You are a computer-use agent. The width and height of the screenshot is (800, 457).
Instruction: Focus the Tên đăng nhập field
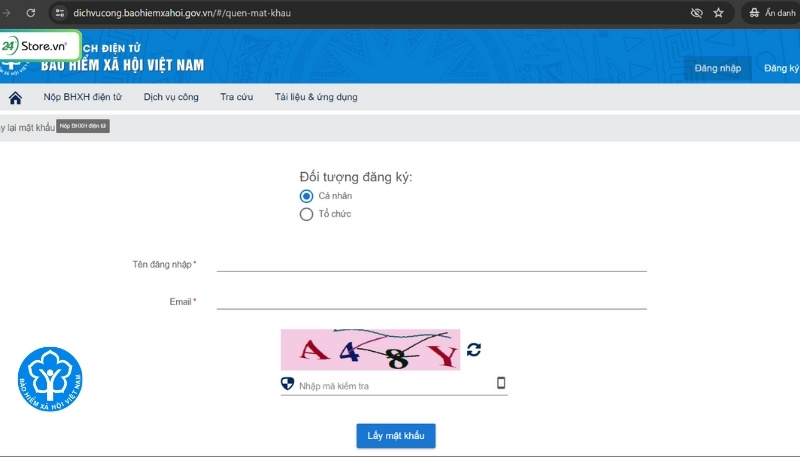[432, 264]
